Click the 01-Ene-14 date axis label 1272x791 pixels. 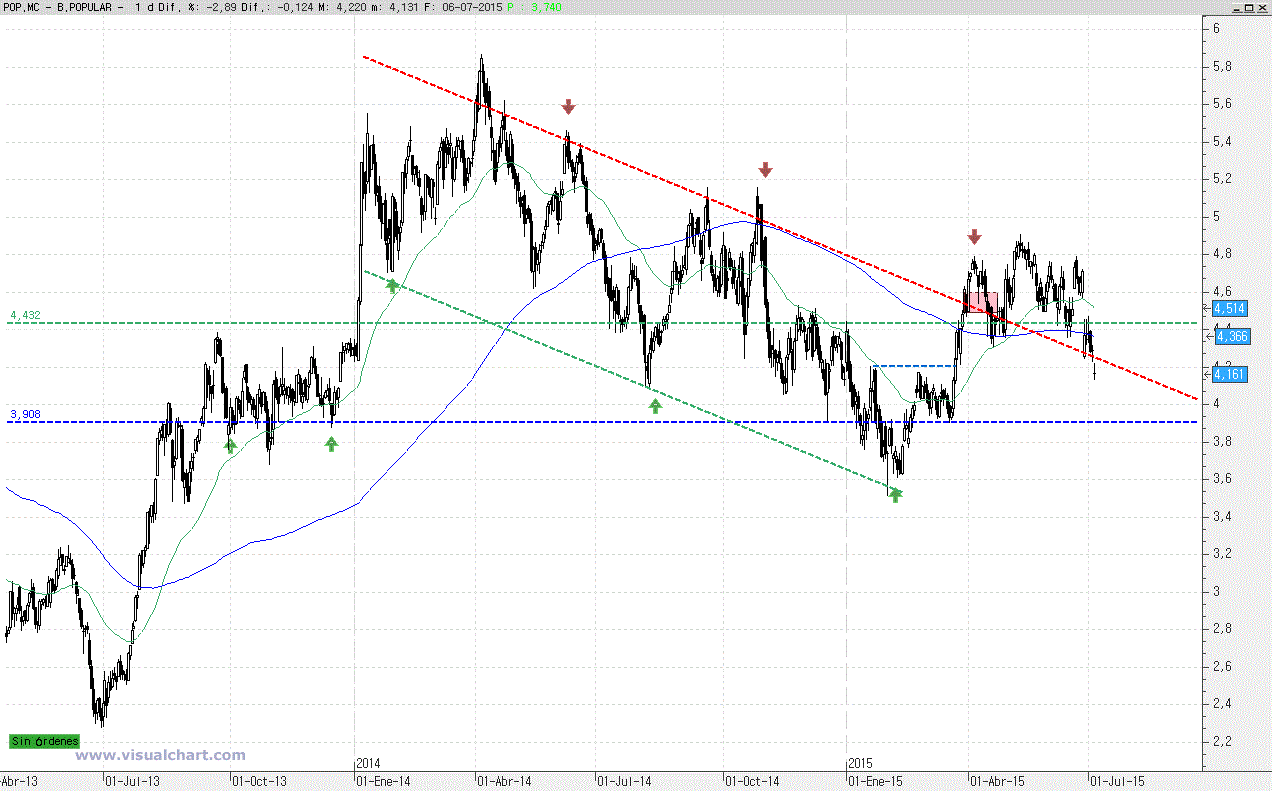point(382,781)
